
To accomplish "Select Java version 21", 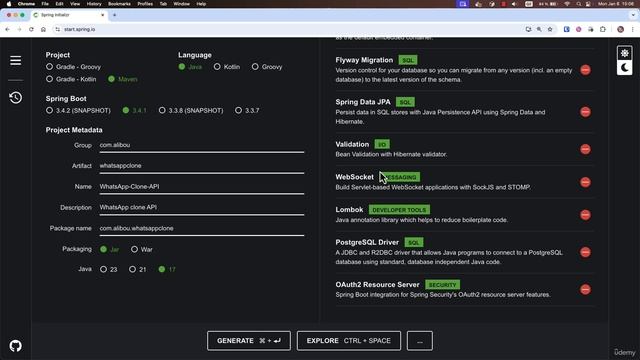I will (x=138, y=269).
